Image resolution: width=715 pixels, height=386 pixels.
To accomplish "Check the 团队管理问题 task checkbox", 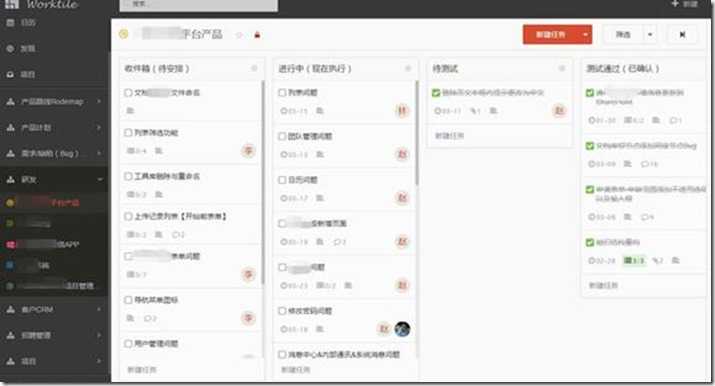I will tap(282, 136).
